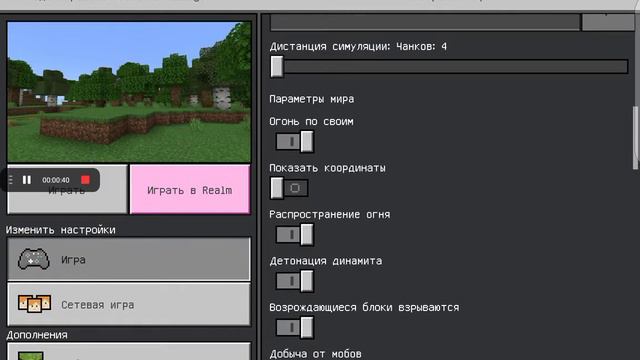Toggle the 'Распространение огня' switch

coord(294,235)
